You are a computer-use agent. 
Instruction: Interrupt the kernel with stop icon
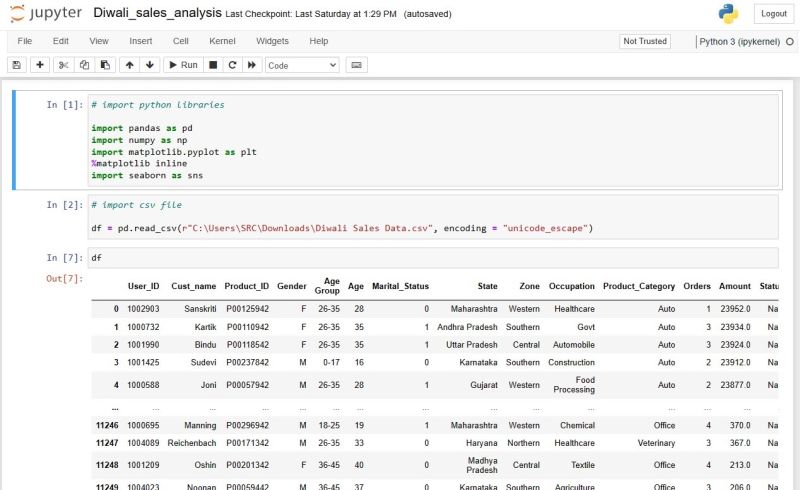click(213, 65)
